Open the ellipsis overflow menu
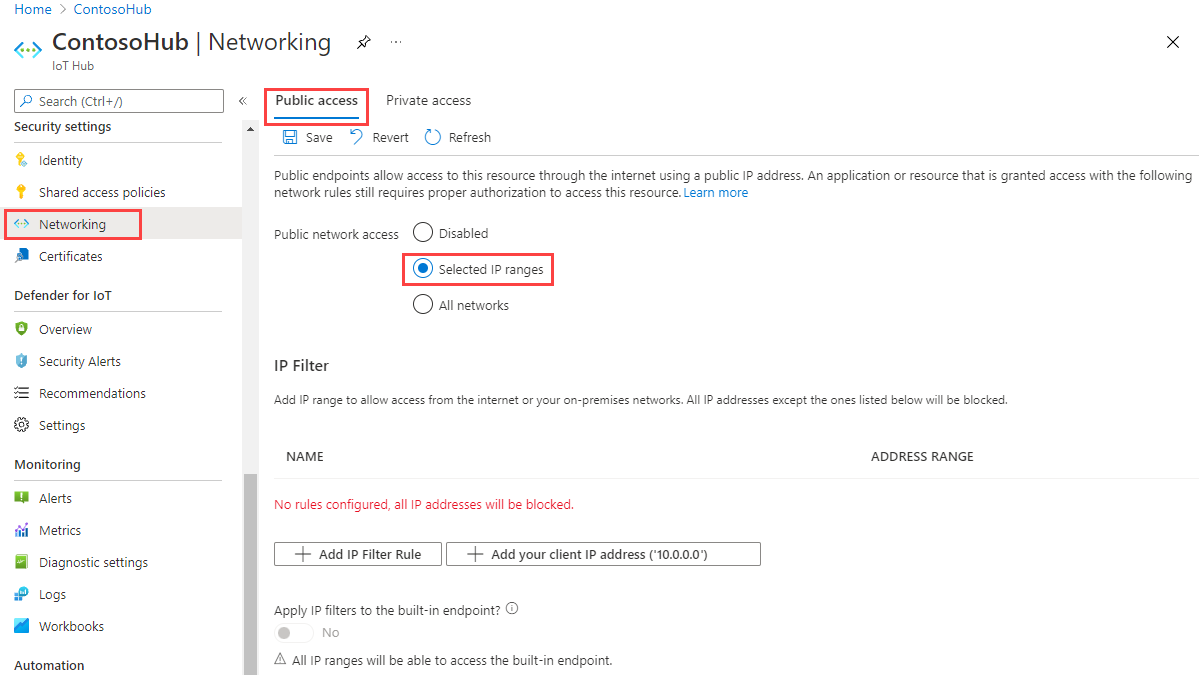 pos(395,42)
